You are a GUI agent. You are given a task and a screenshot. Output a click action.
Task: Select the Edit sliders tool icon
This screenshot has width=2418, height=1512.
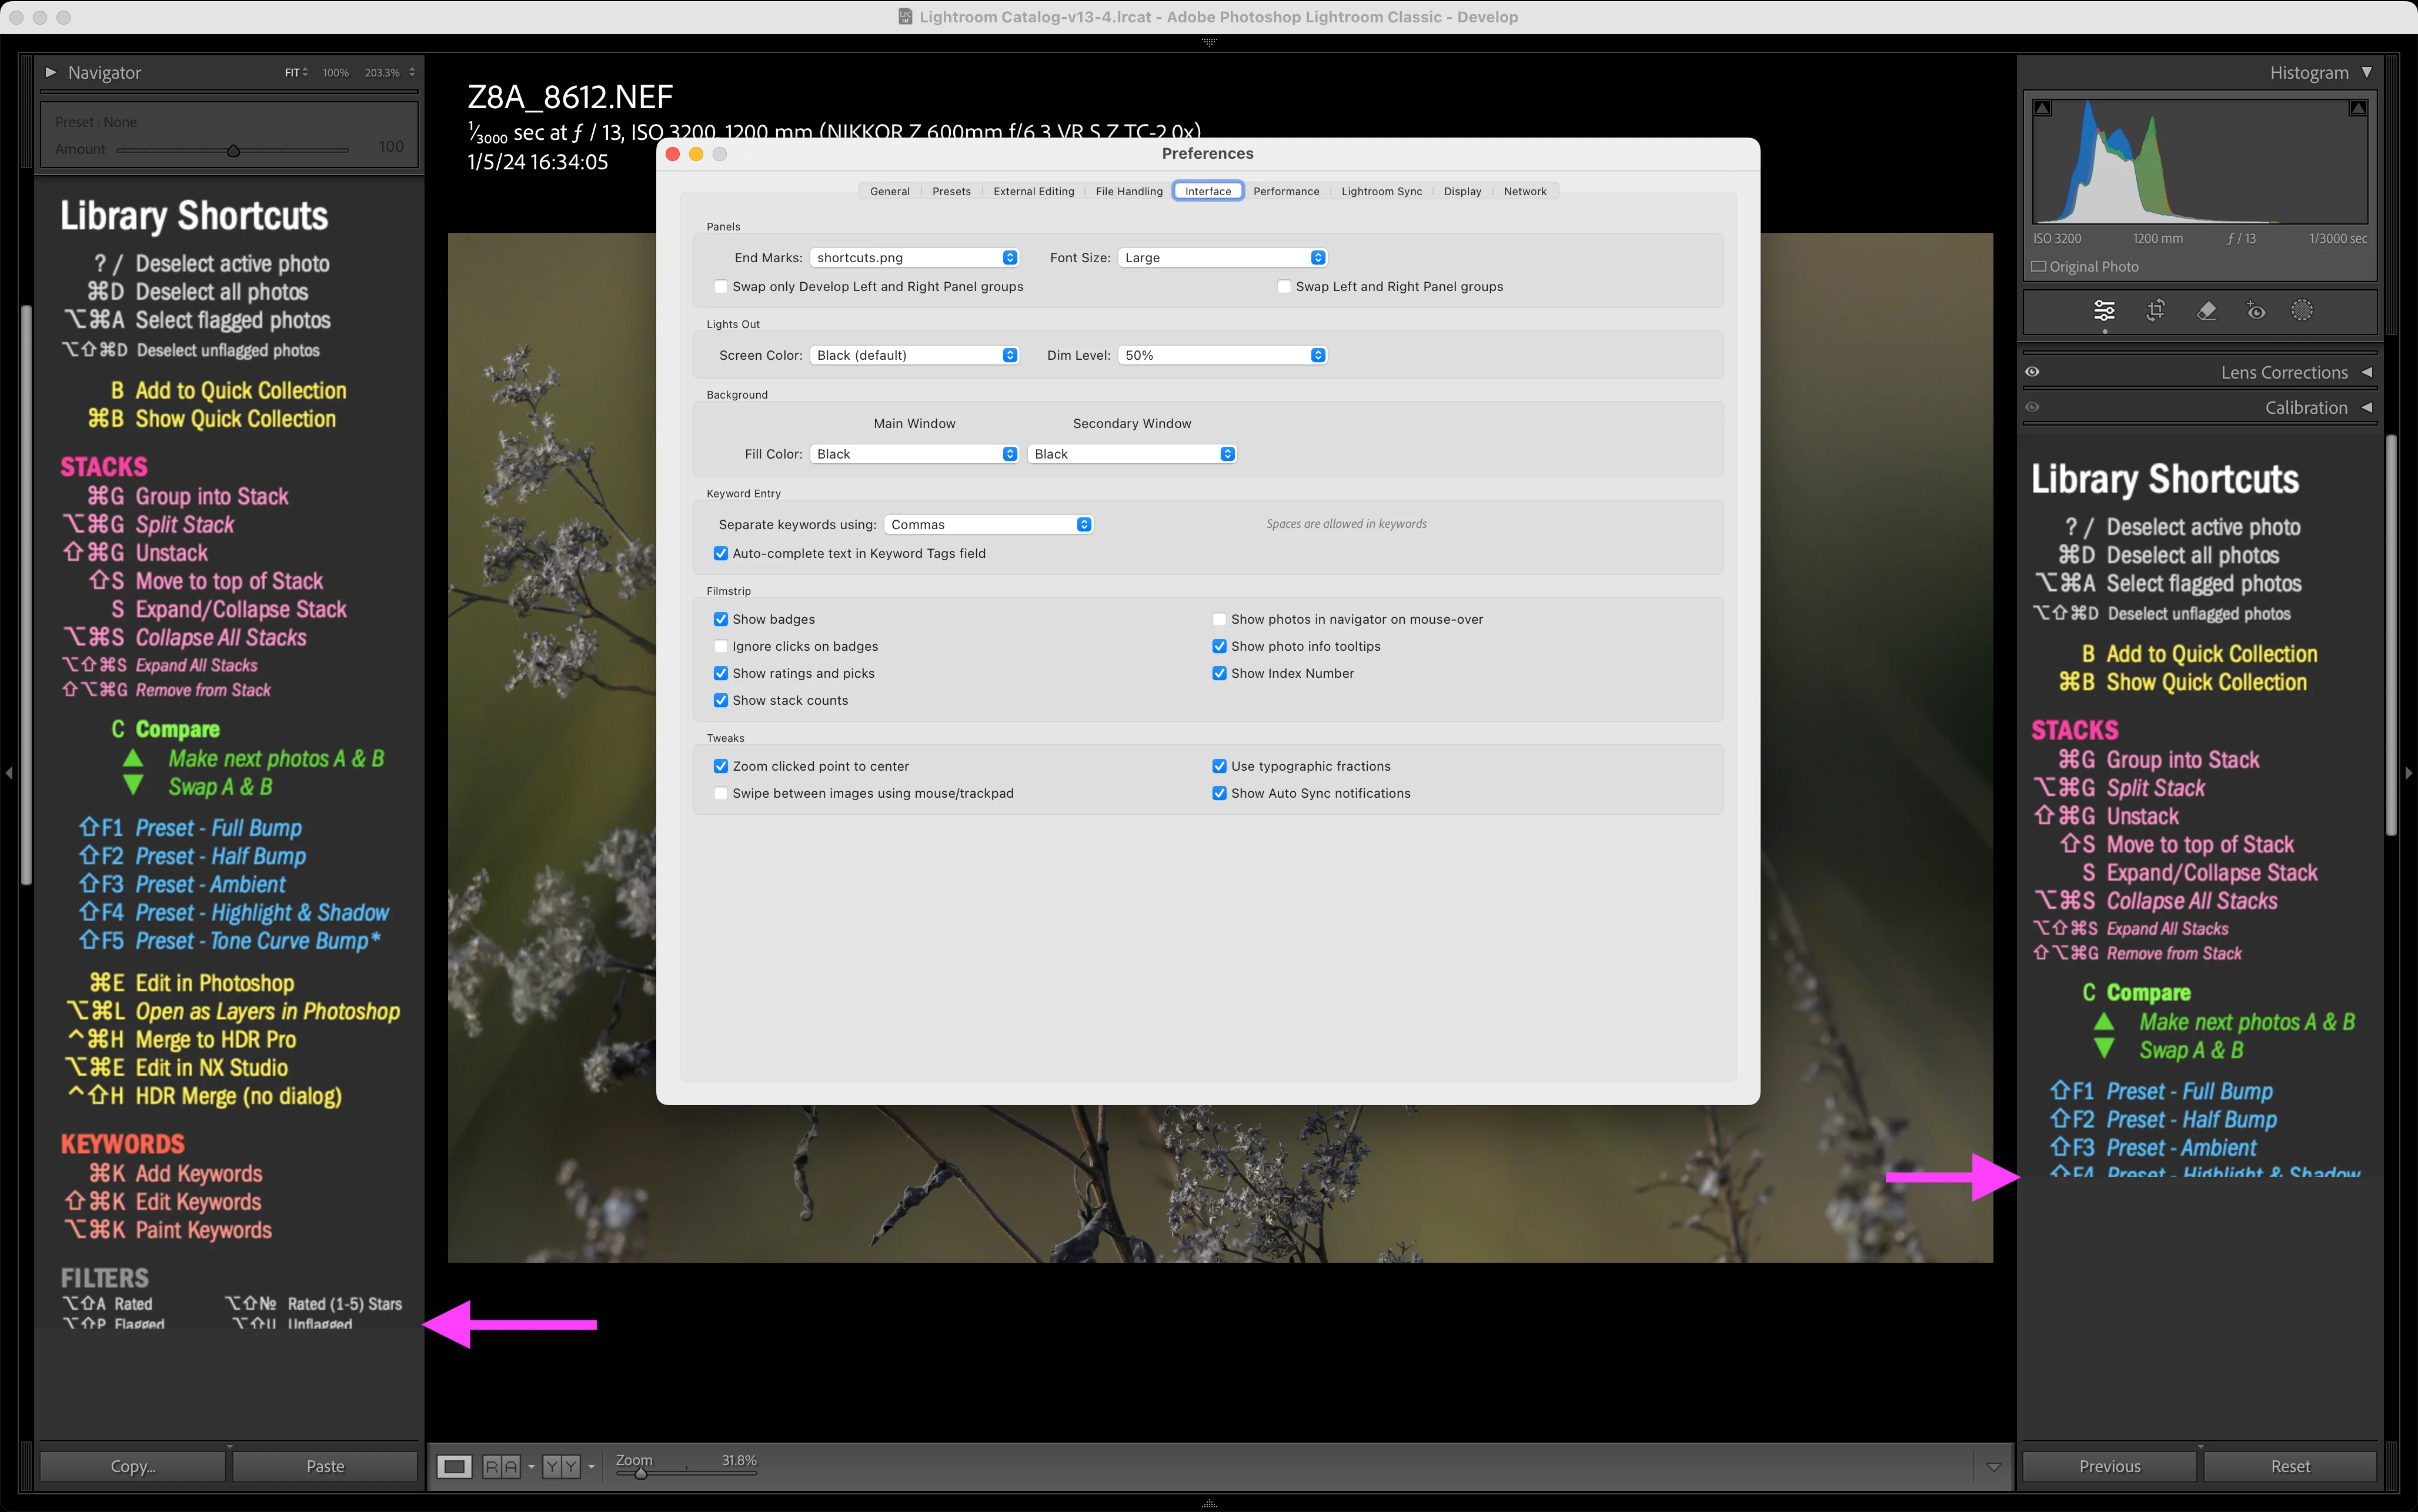pos(2104,310)
